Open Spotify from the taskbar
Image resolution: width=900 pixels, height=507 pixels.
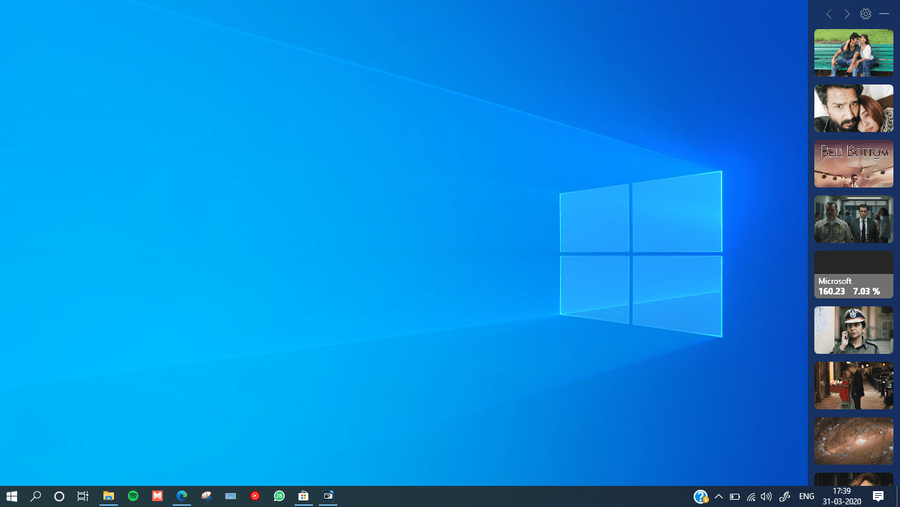(133, 496)
